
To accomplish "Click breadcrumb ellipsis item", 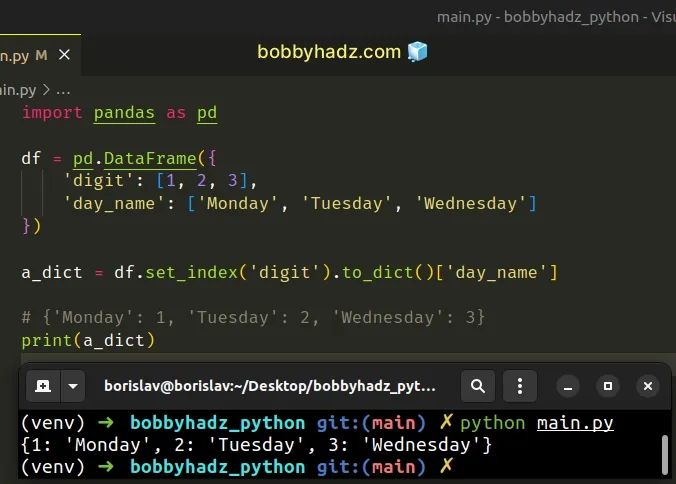I will 63,91.
